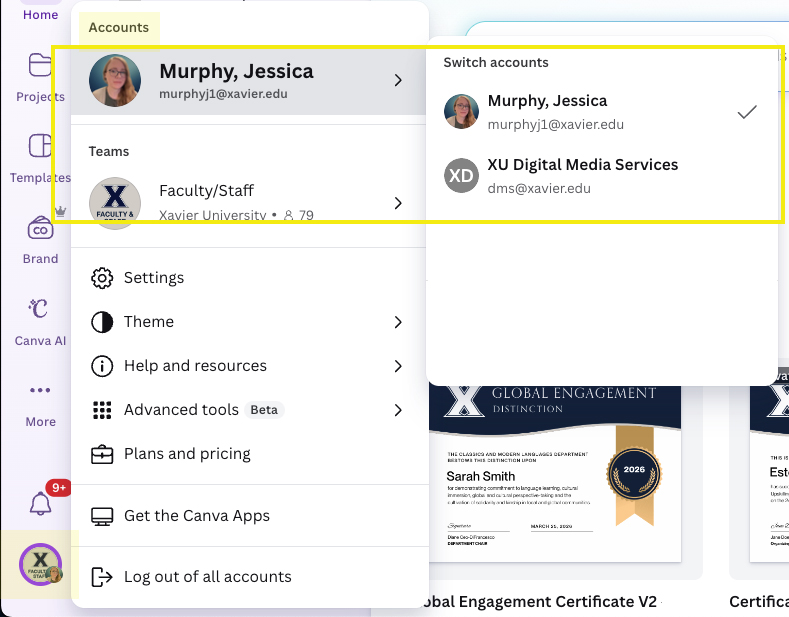Open Help and resources menu item
789x617 pixels.
pyautogui.click(x=250, y=366)
